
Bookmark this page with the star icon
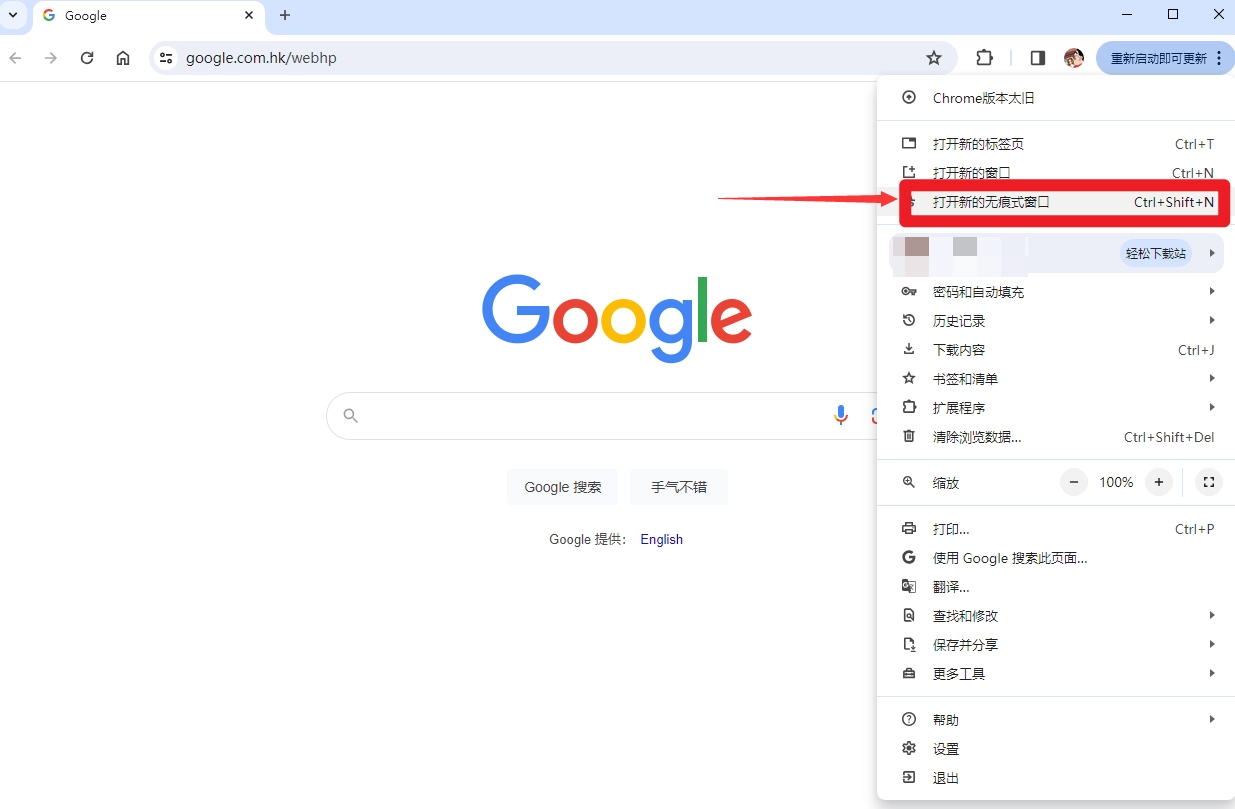934,58
